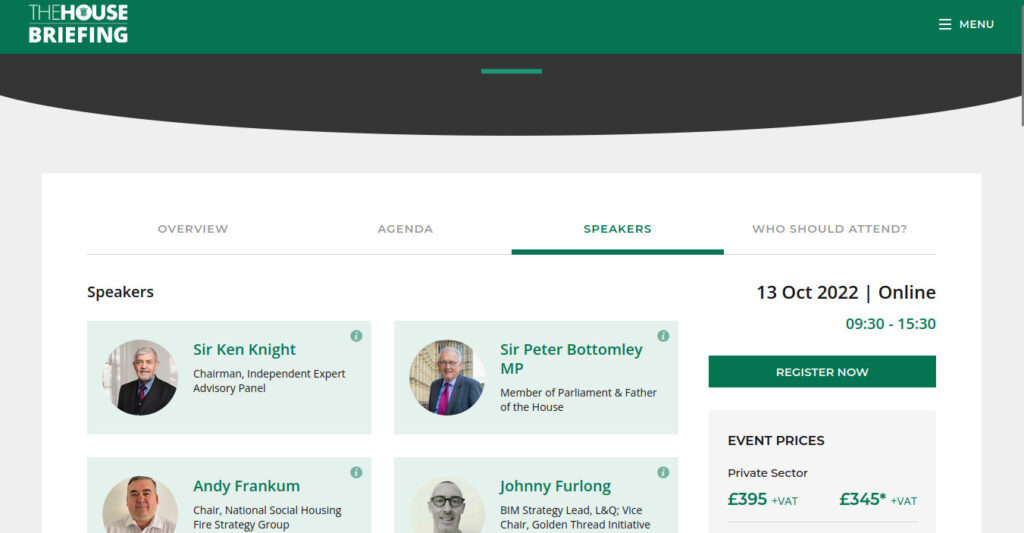Click the Register Now button
Image resolution: width=1024 pixels, height=533 pixels.
tap(822, 372)
